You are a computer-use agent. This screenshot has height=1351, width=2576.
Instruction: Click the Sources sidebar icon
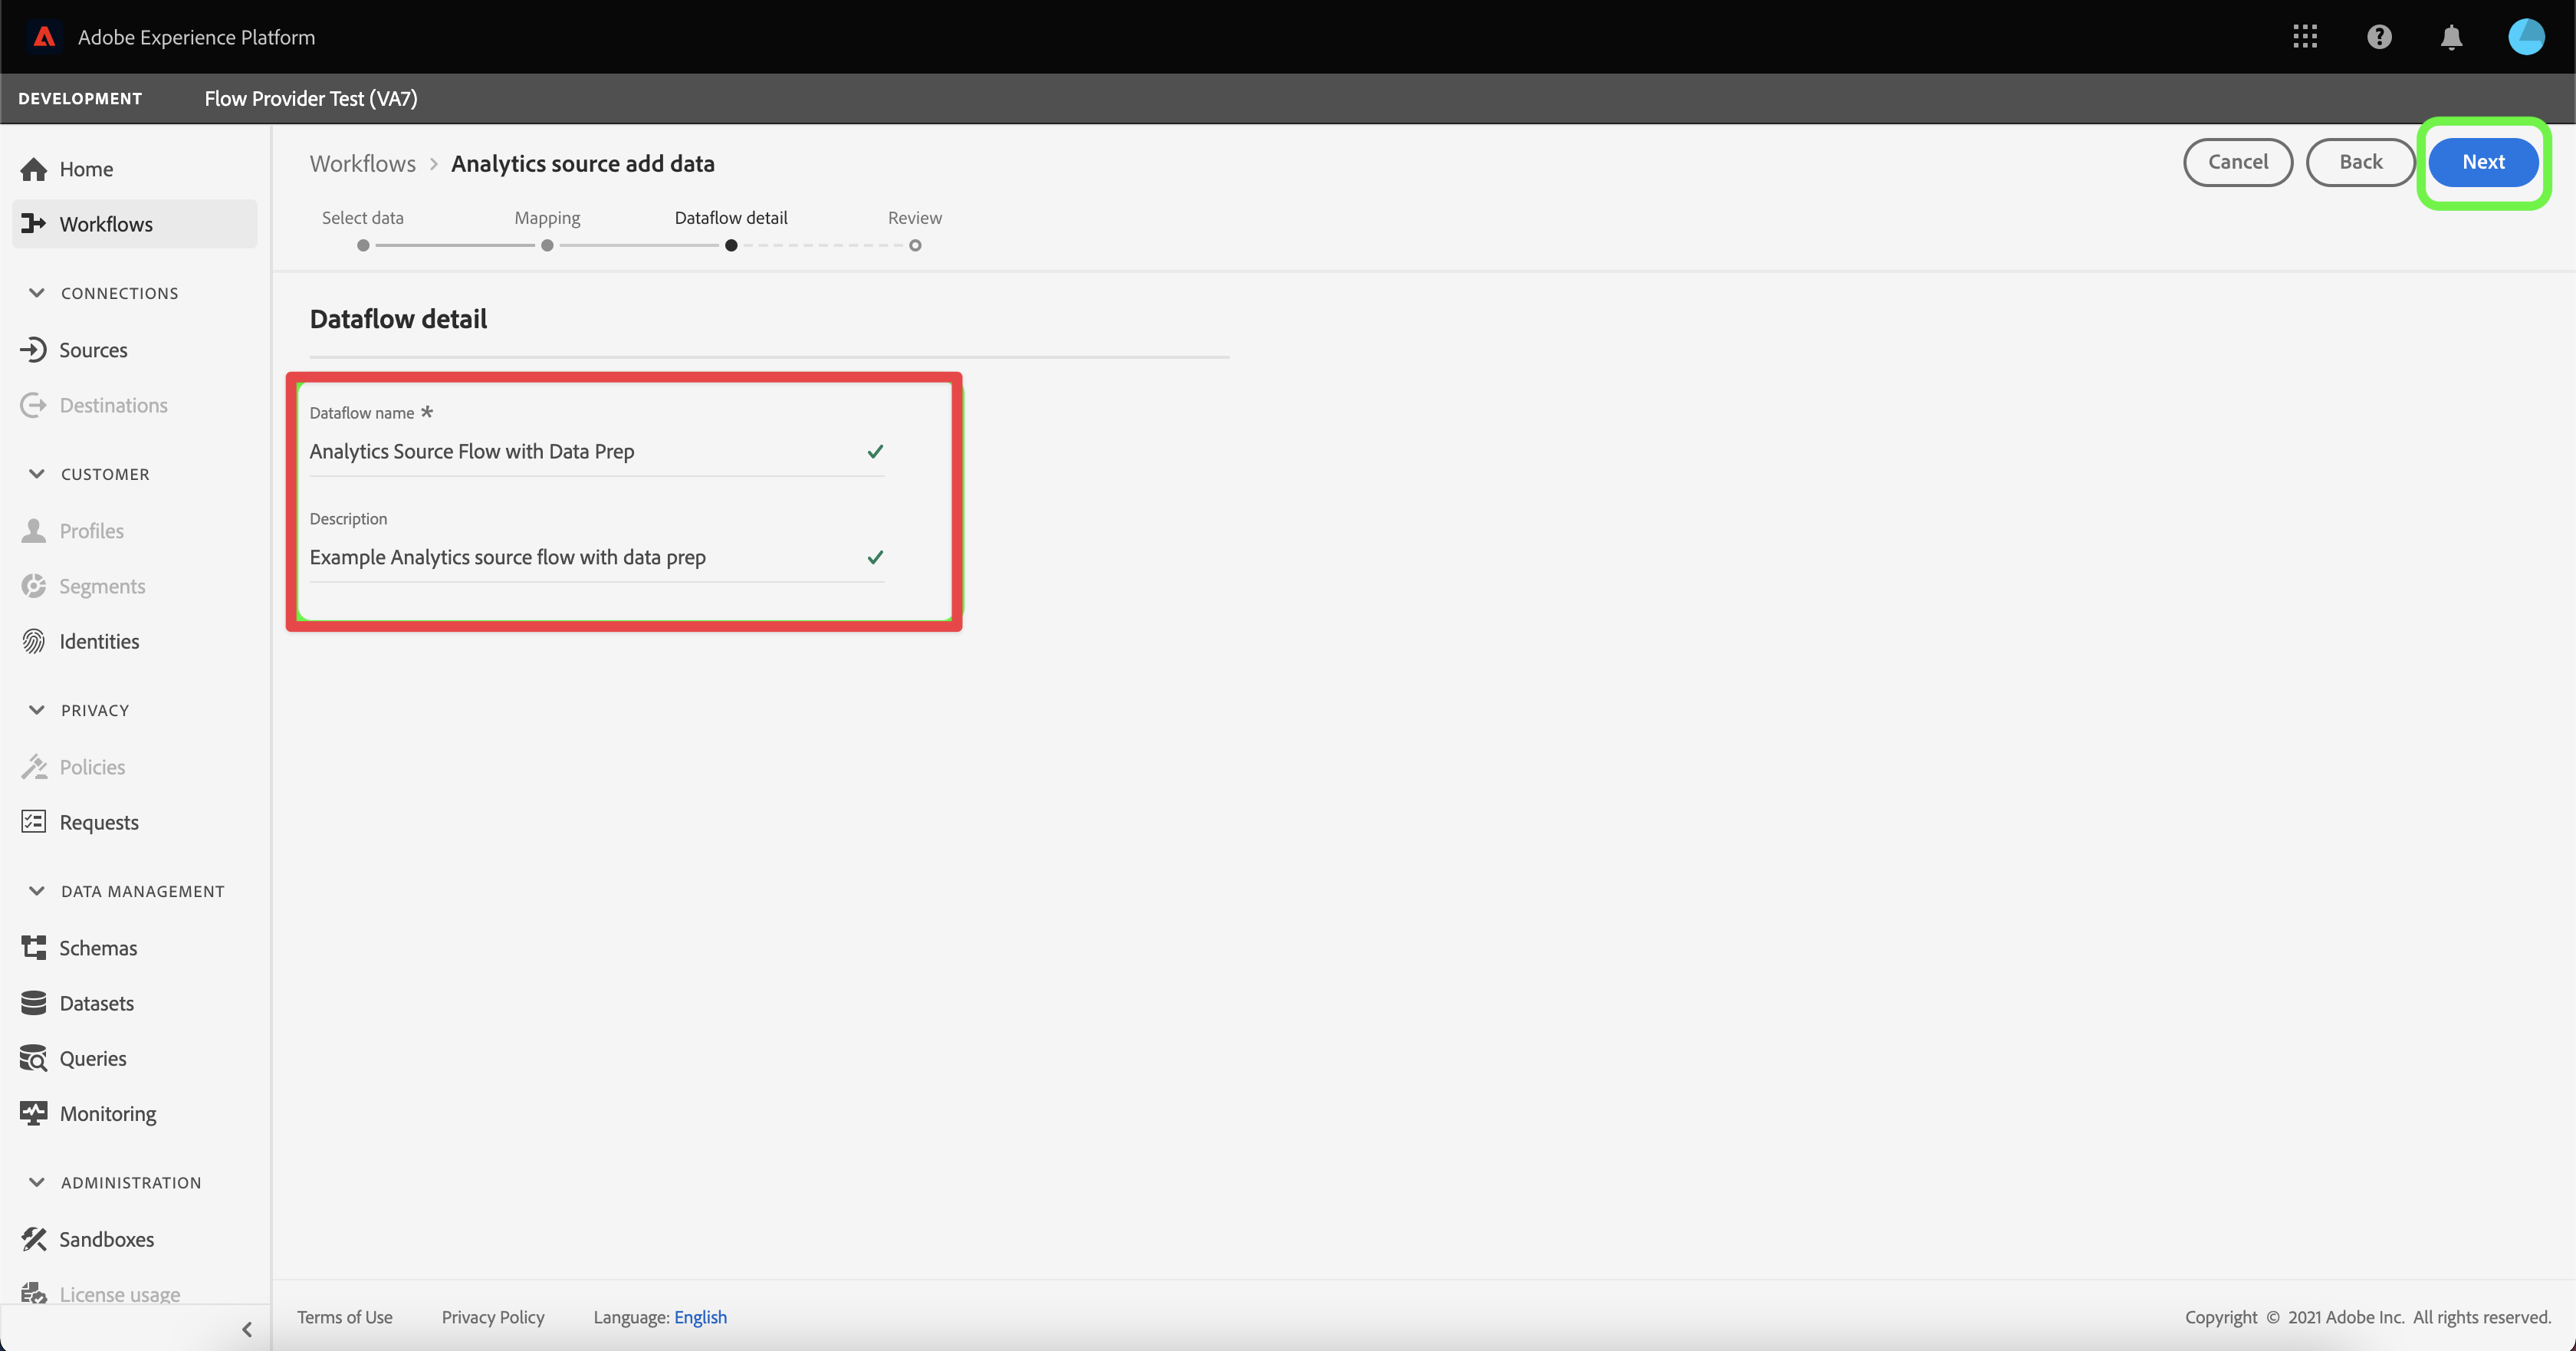[33, 350]
